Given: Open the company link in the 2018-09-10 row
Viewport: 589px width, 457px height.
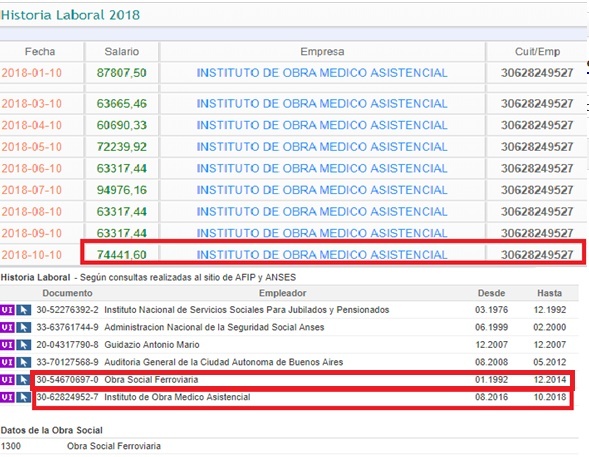Looking at the screenshot, I should pyautogui.click(x=322, y=233).
